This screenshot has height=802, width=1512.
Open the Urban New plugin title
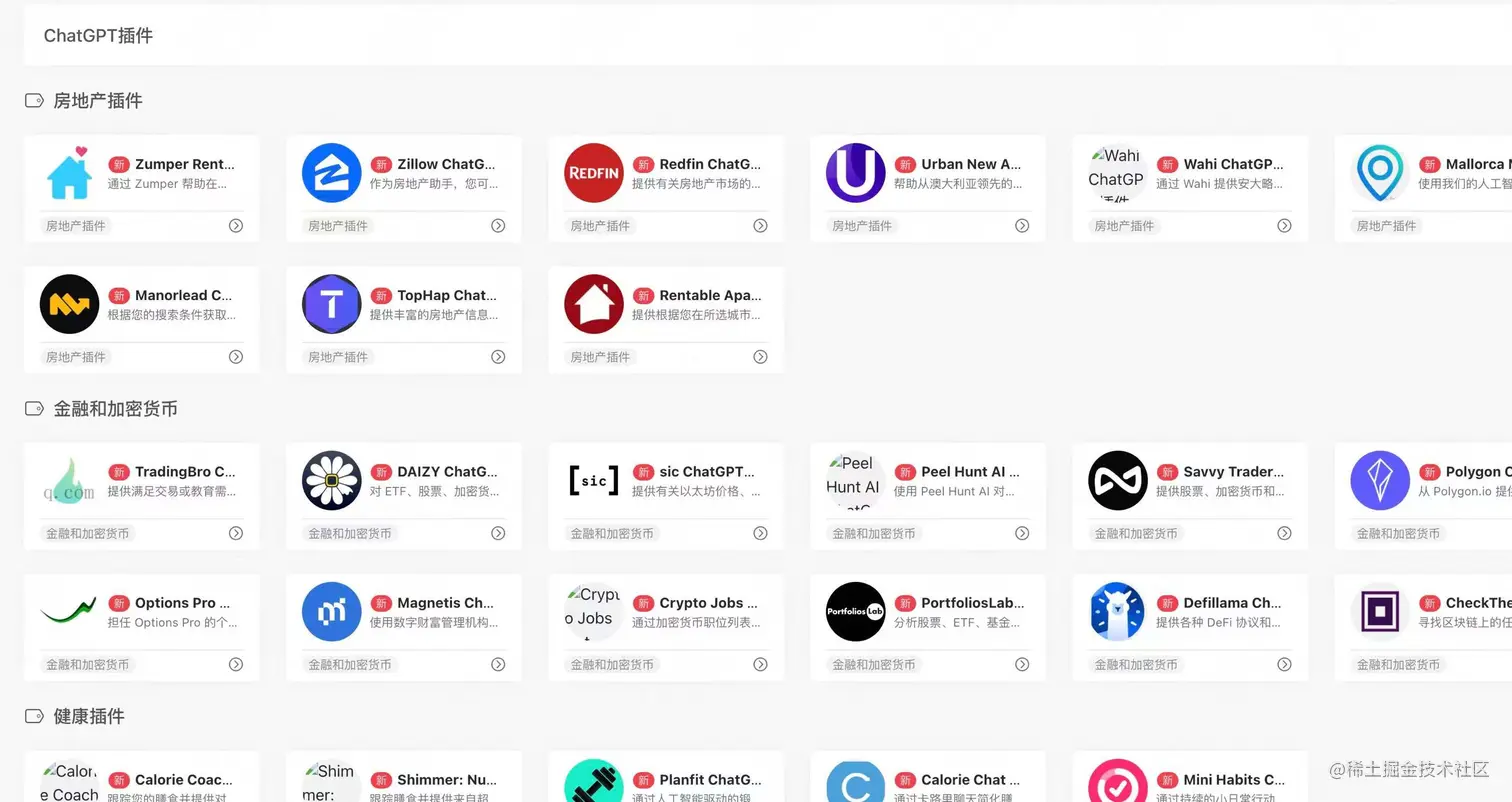tap(972, 164)
